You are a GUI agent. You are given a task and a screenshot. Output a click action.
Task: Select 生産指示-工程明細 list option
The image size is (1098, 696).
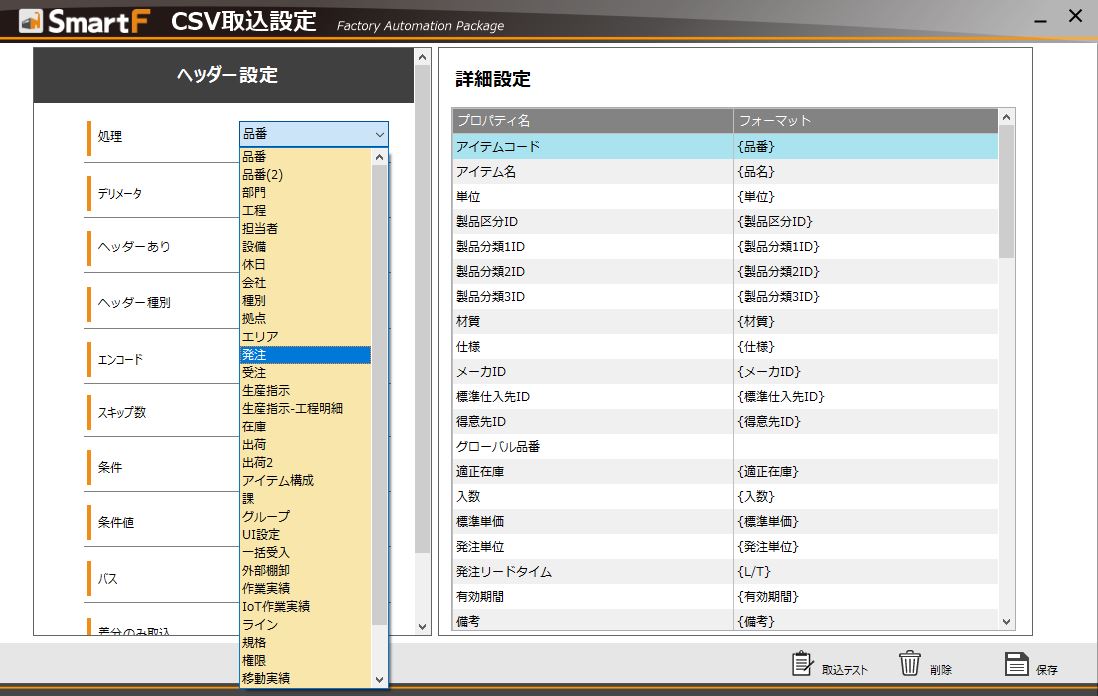pos(305,409)
